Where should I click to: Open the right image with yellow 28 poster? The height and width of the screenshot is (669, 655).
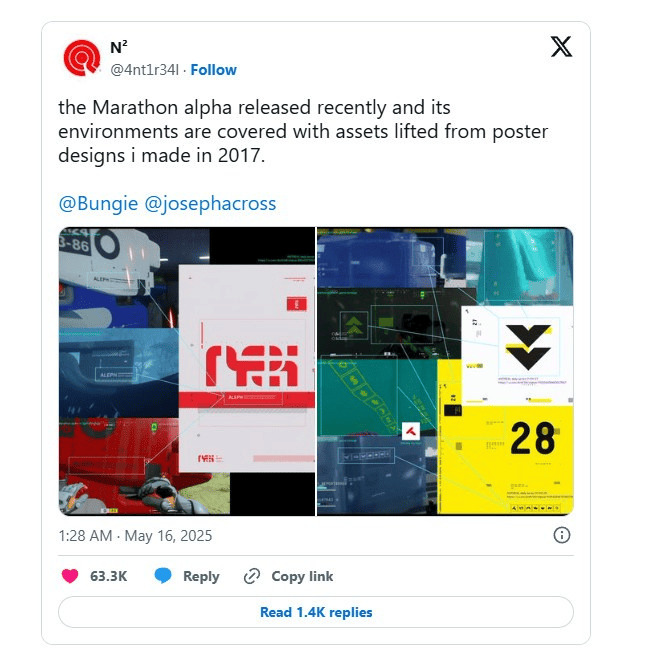pyautogui.click(x=445, y=371)
